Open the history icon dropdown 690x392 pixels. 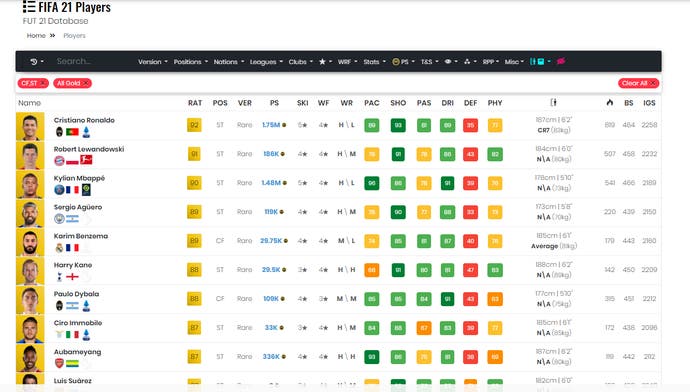pyautogui.click(x=37, y=62)
